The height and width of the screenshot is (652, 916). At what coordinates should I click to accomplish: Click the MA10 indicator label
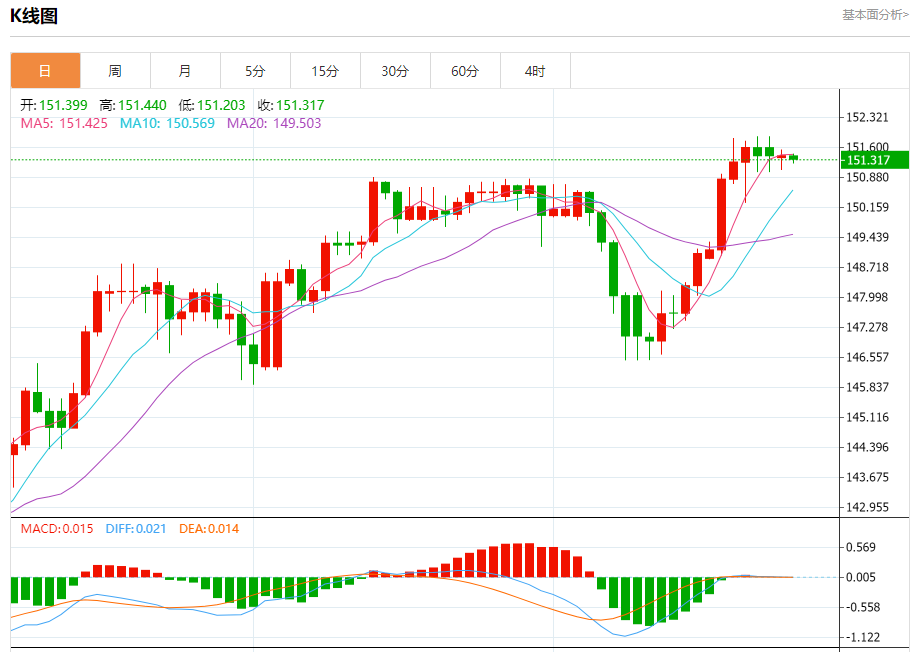point(167,123)
